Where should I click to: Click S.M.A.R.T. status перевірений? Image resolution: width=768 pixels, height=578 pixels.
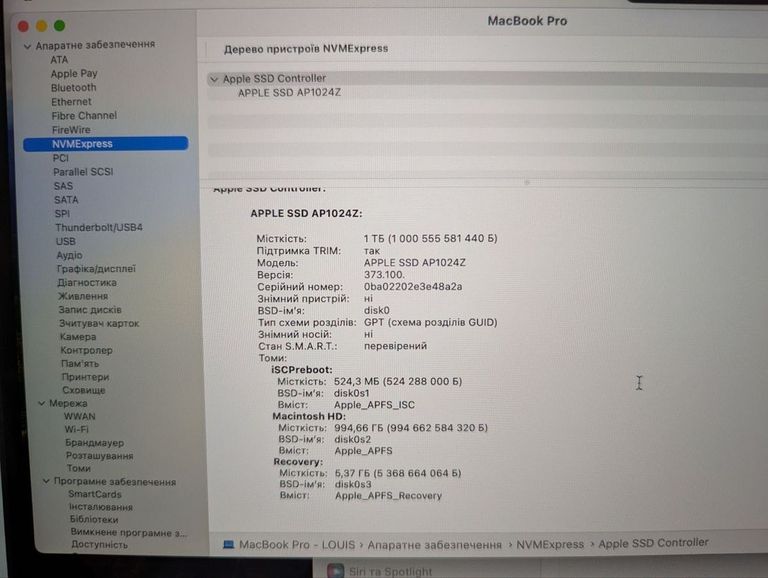[395, 346]
